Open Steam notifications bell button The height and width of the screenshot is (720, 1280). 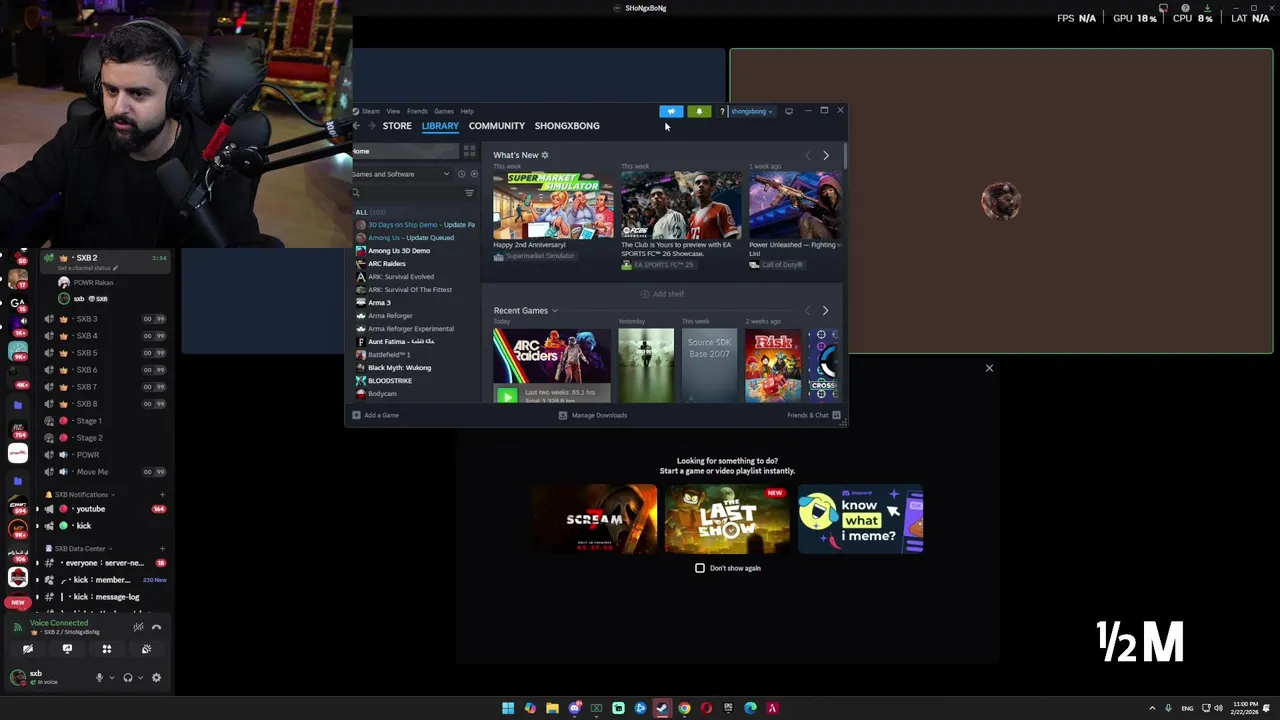(x=699, y=111)
